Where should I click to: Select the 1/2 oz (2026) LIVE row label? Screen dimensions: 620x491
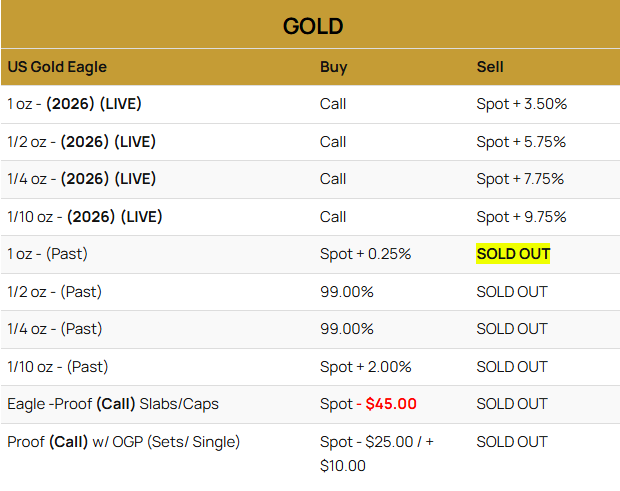point(82,142)
